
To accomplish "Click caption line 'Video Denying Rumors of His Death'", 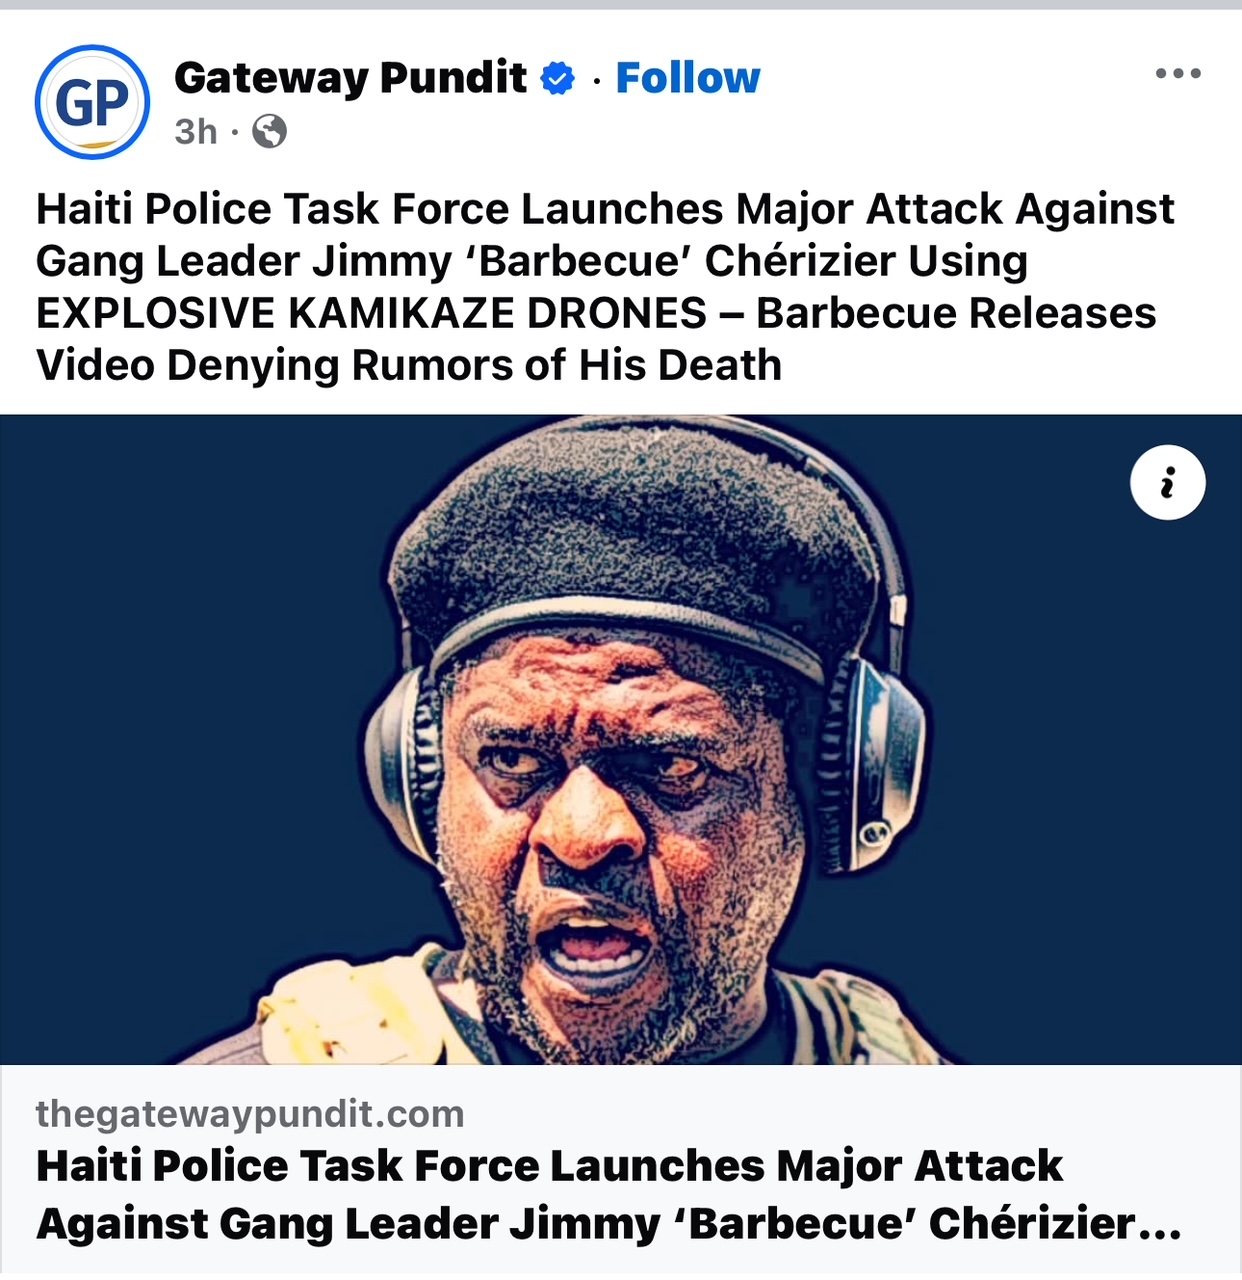I will [409, 365].
